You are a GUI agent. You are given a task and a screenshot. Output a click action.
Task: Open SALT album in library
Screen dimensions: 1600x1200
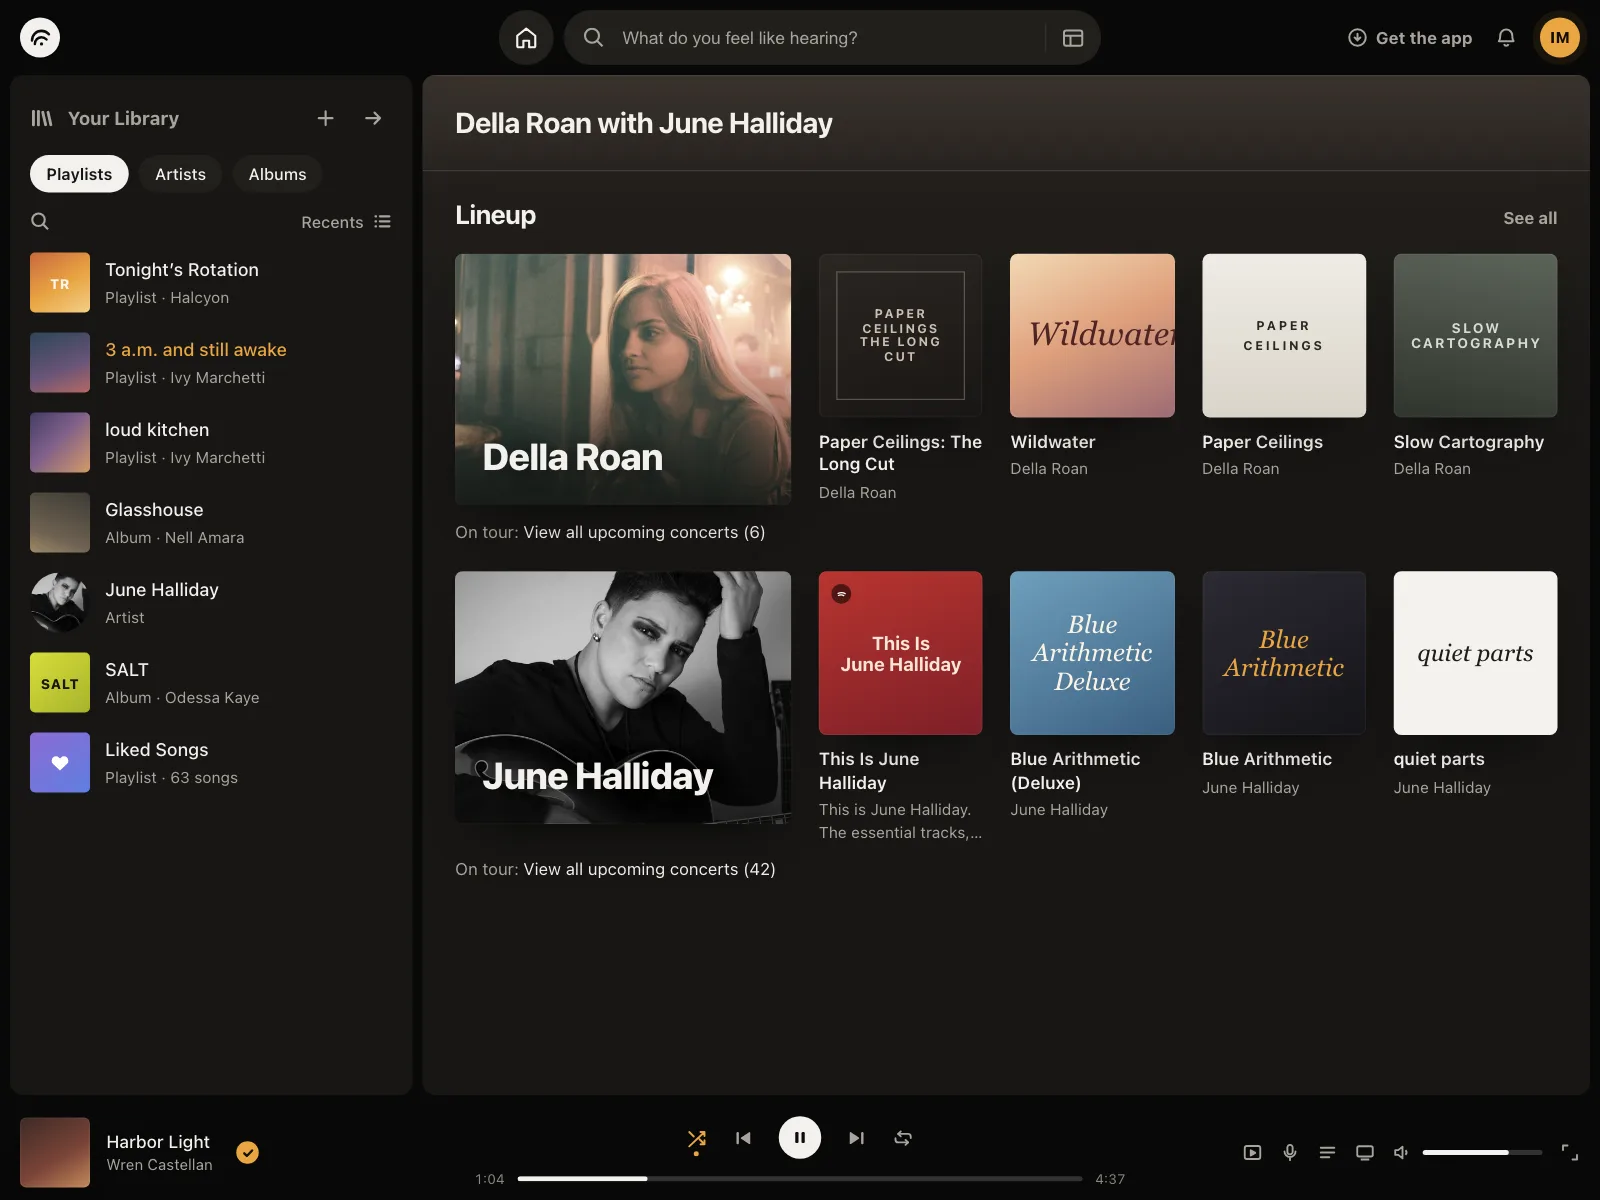(x=211, y=683)
